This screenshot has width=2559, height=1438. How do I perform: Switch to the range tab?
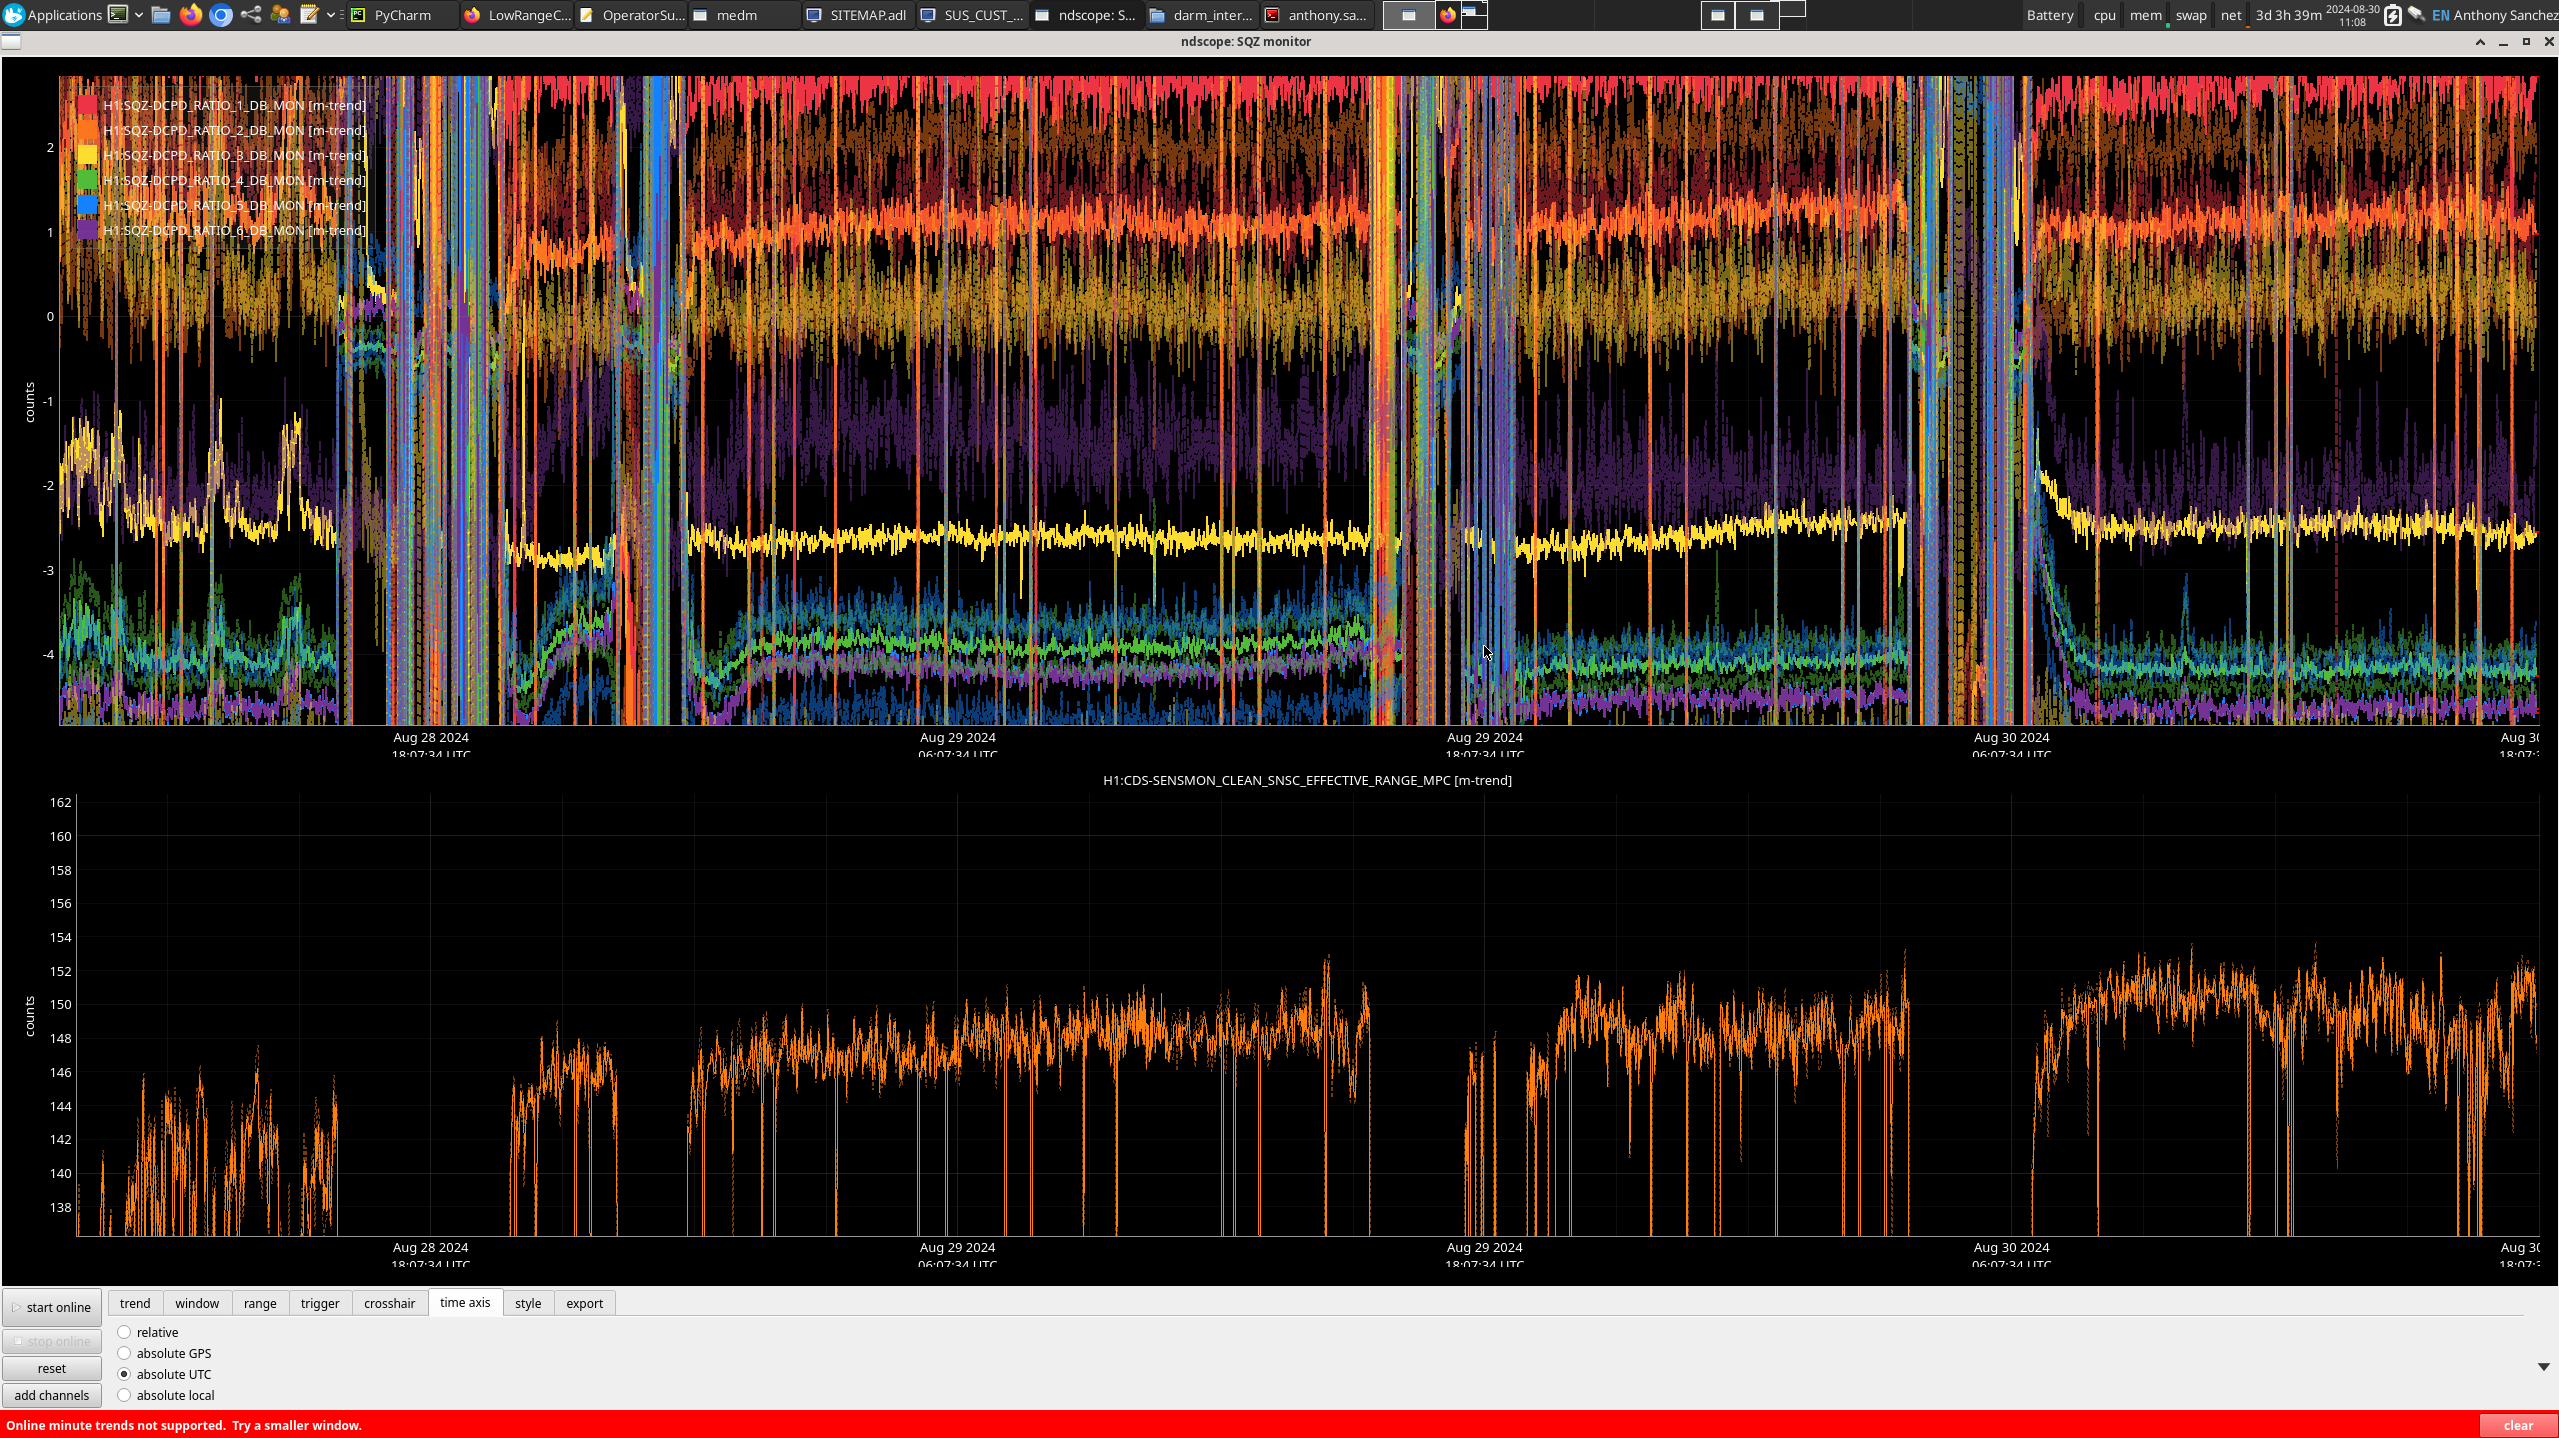(260, 1303)
